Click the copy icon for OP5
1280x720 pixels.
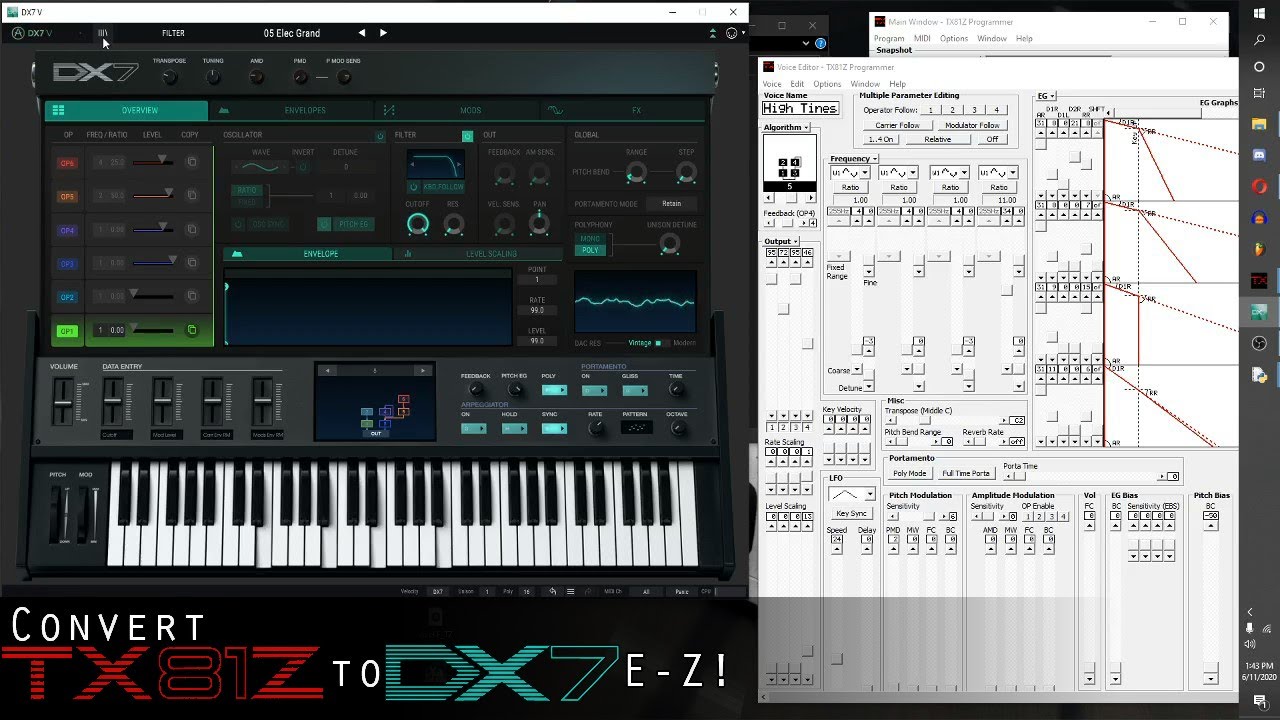(192, 196)
